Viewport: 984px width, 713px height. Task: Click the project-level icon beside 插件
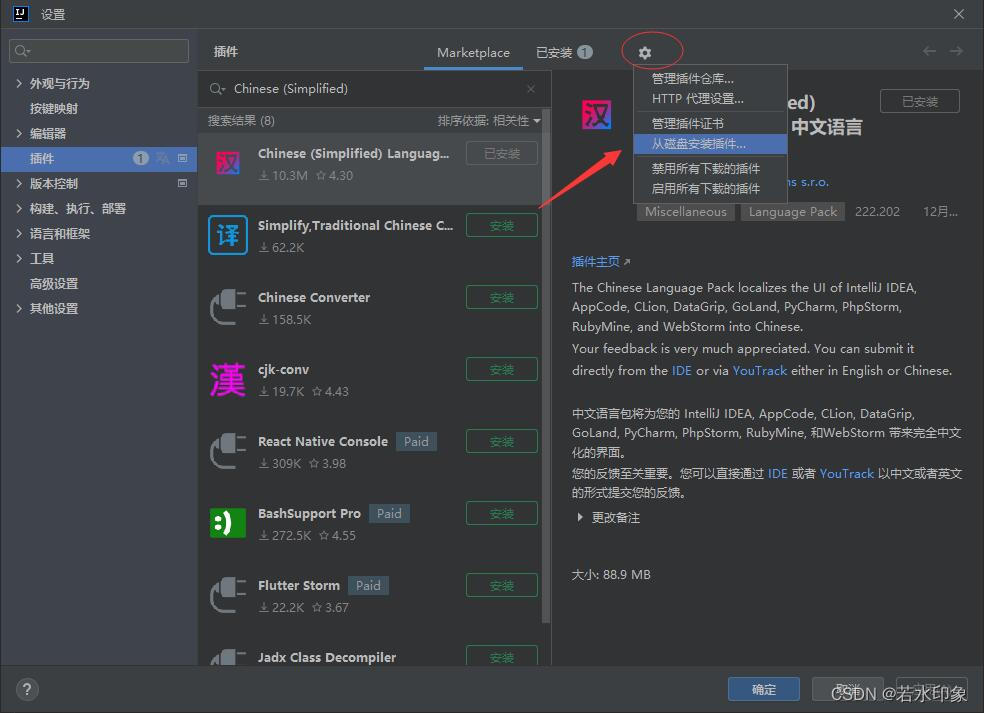pyautogui.click(x=183, y=158)
